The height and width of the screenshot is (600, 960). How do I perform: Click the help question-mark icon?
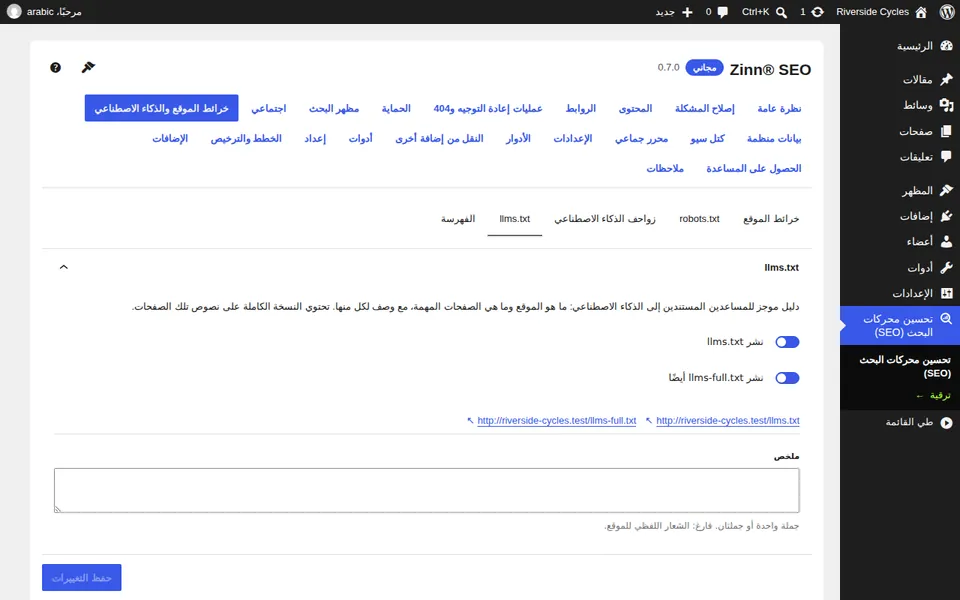point(55,67)
